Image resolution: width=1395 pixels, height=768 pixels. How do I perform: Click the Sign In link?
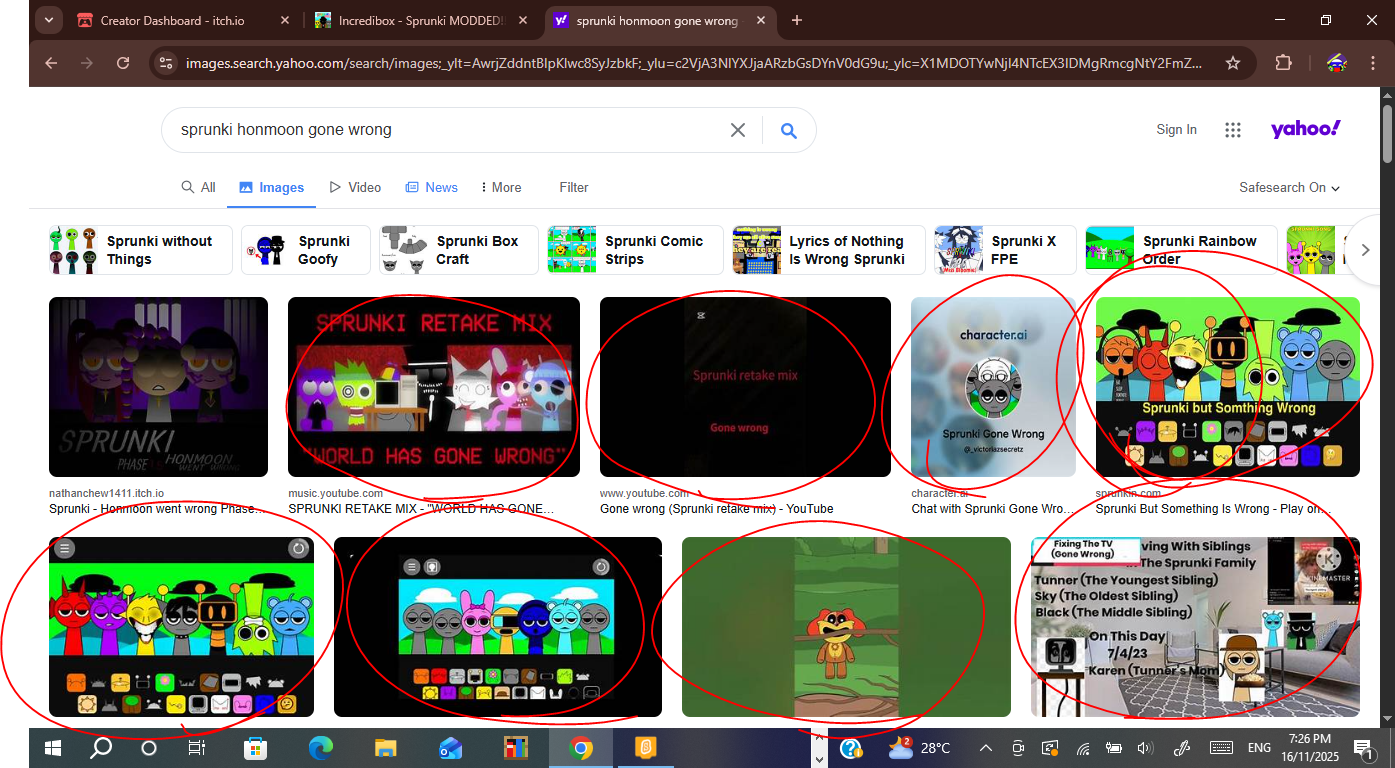[1176, 130]
